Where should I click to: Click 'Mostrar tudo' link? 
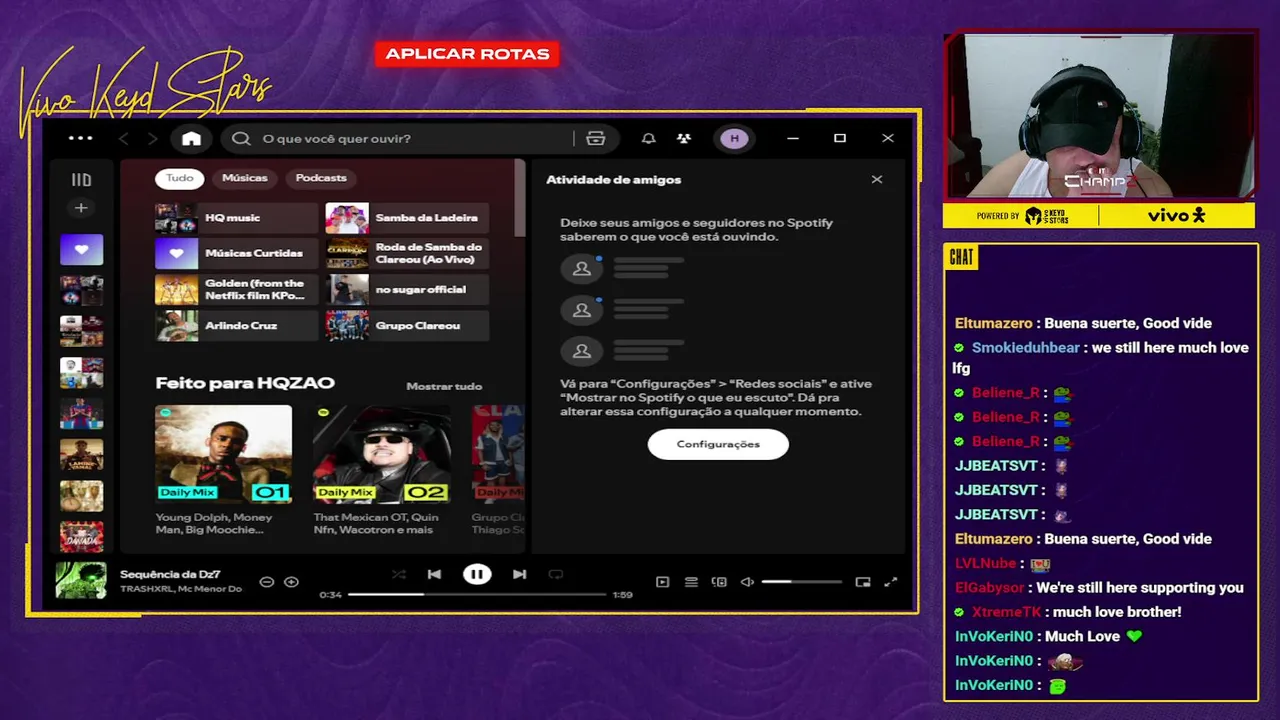(x=444, y=386)
